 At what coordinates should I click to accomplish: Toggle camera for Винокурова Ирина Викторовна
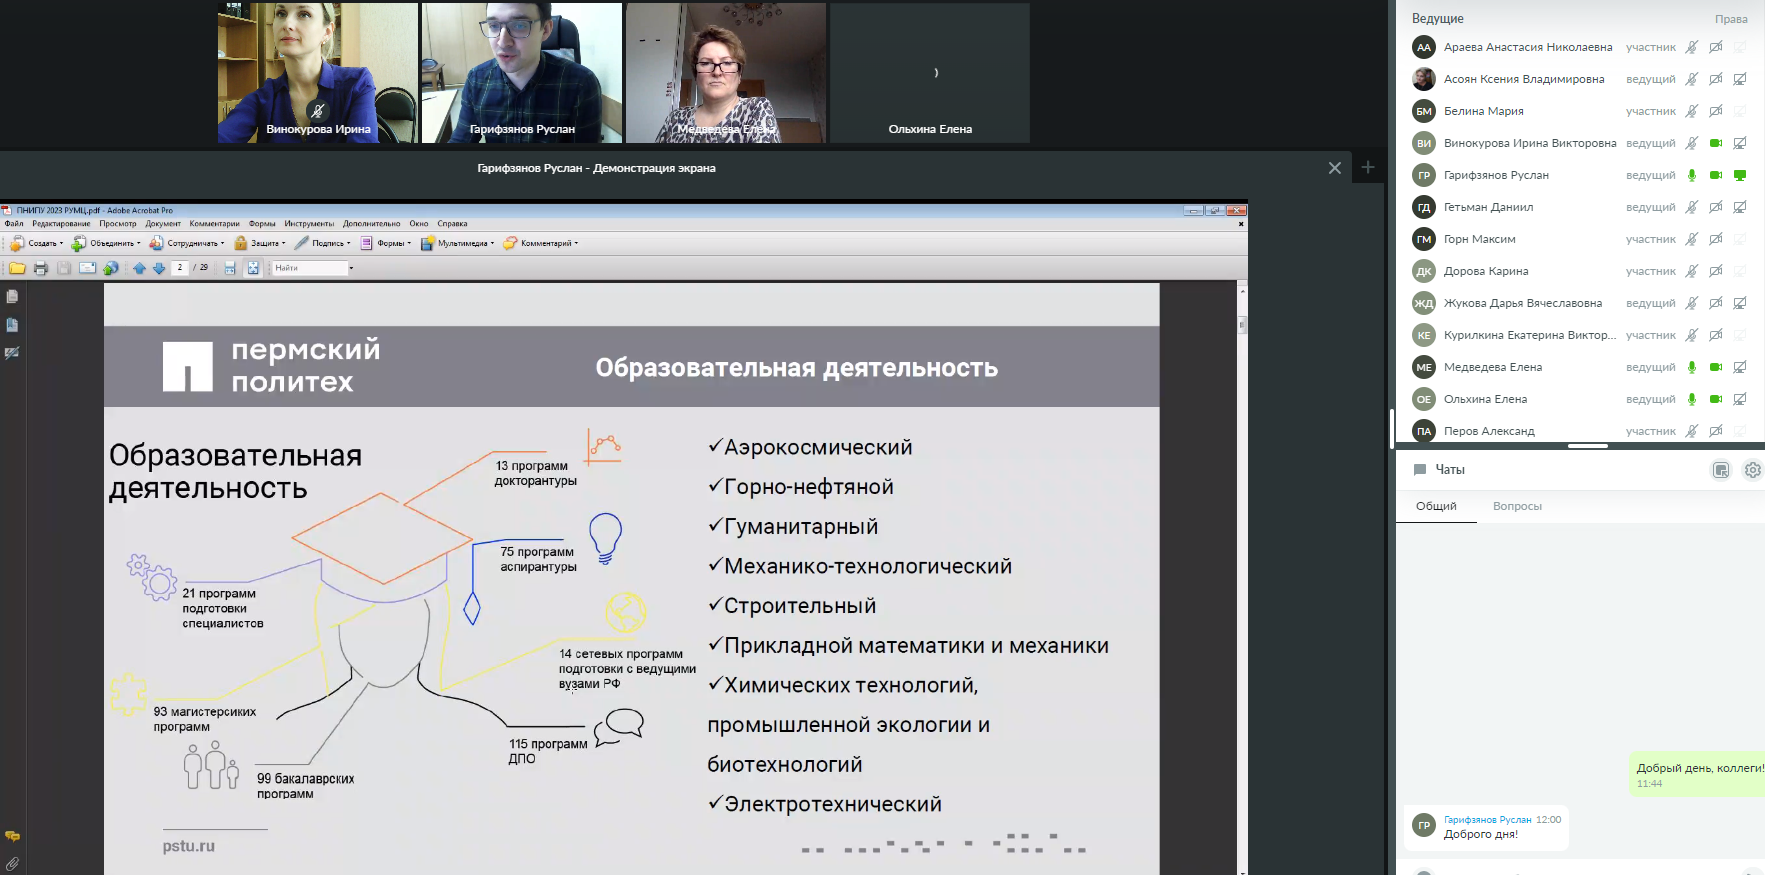click(x=1716, y=143)
